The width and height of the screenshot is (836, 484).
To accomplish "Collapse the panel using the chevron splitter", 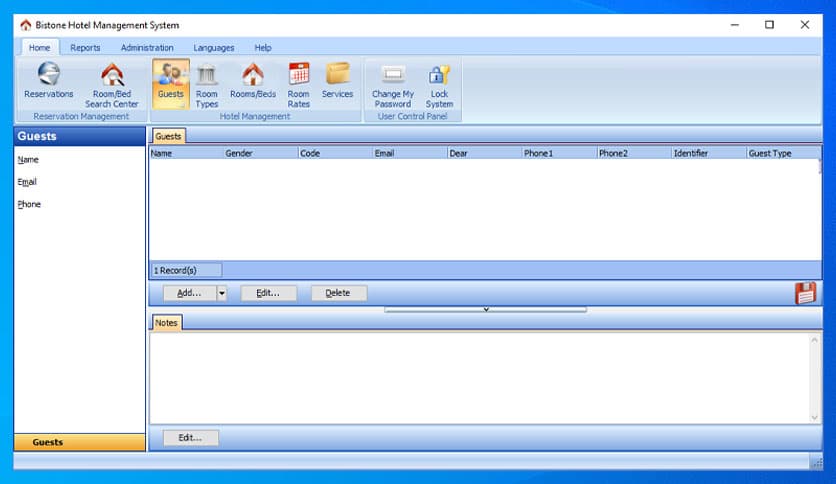I will point(486,309).
